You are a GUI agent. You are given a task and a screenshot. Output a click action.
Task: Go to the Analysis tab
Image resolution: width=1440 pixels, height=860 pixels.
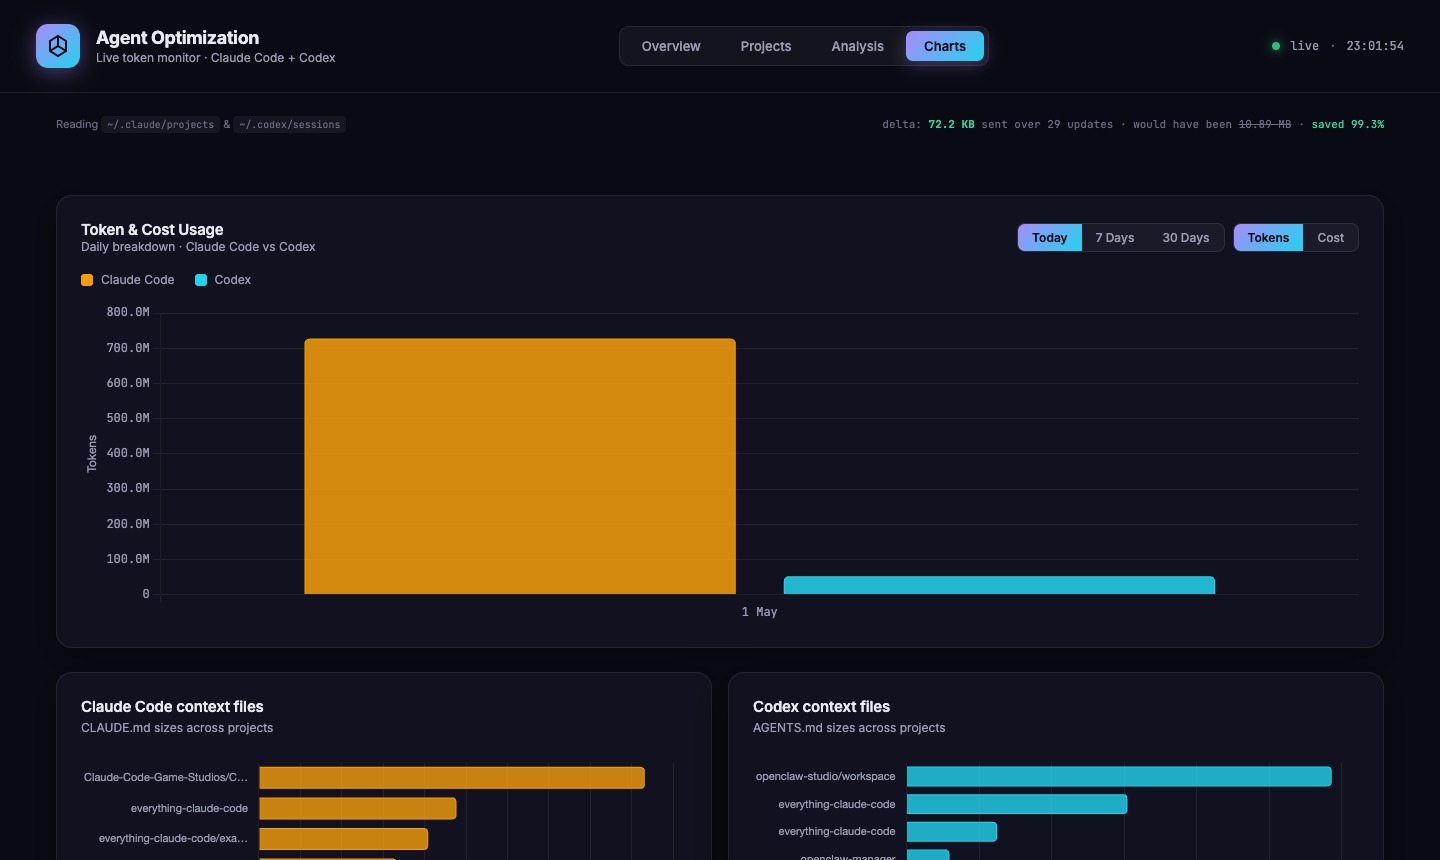tap(858, 46)
